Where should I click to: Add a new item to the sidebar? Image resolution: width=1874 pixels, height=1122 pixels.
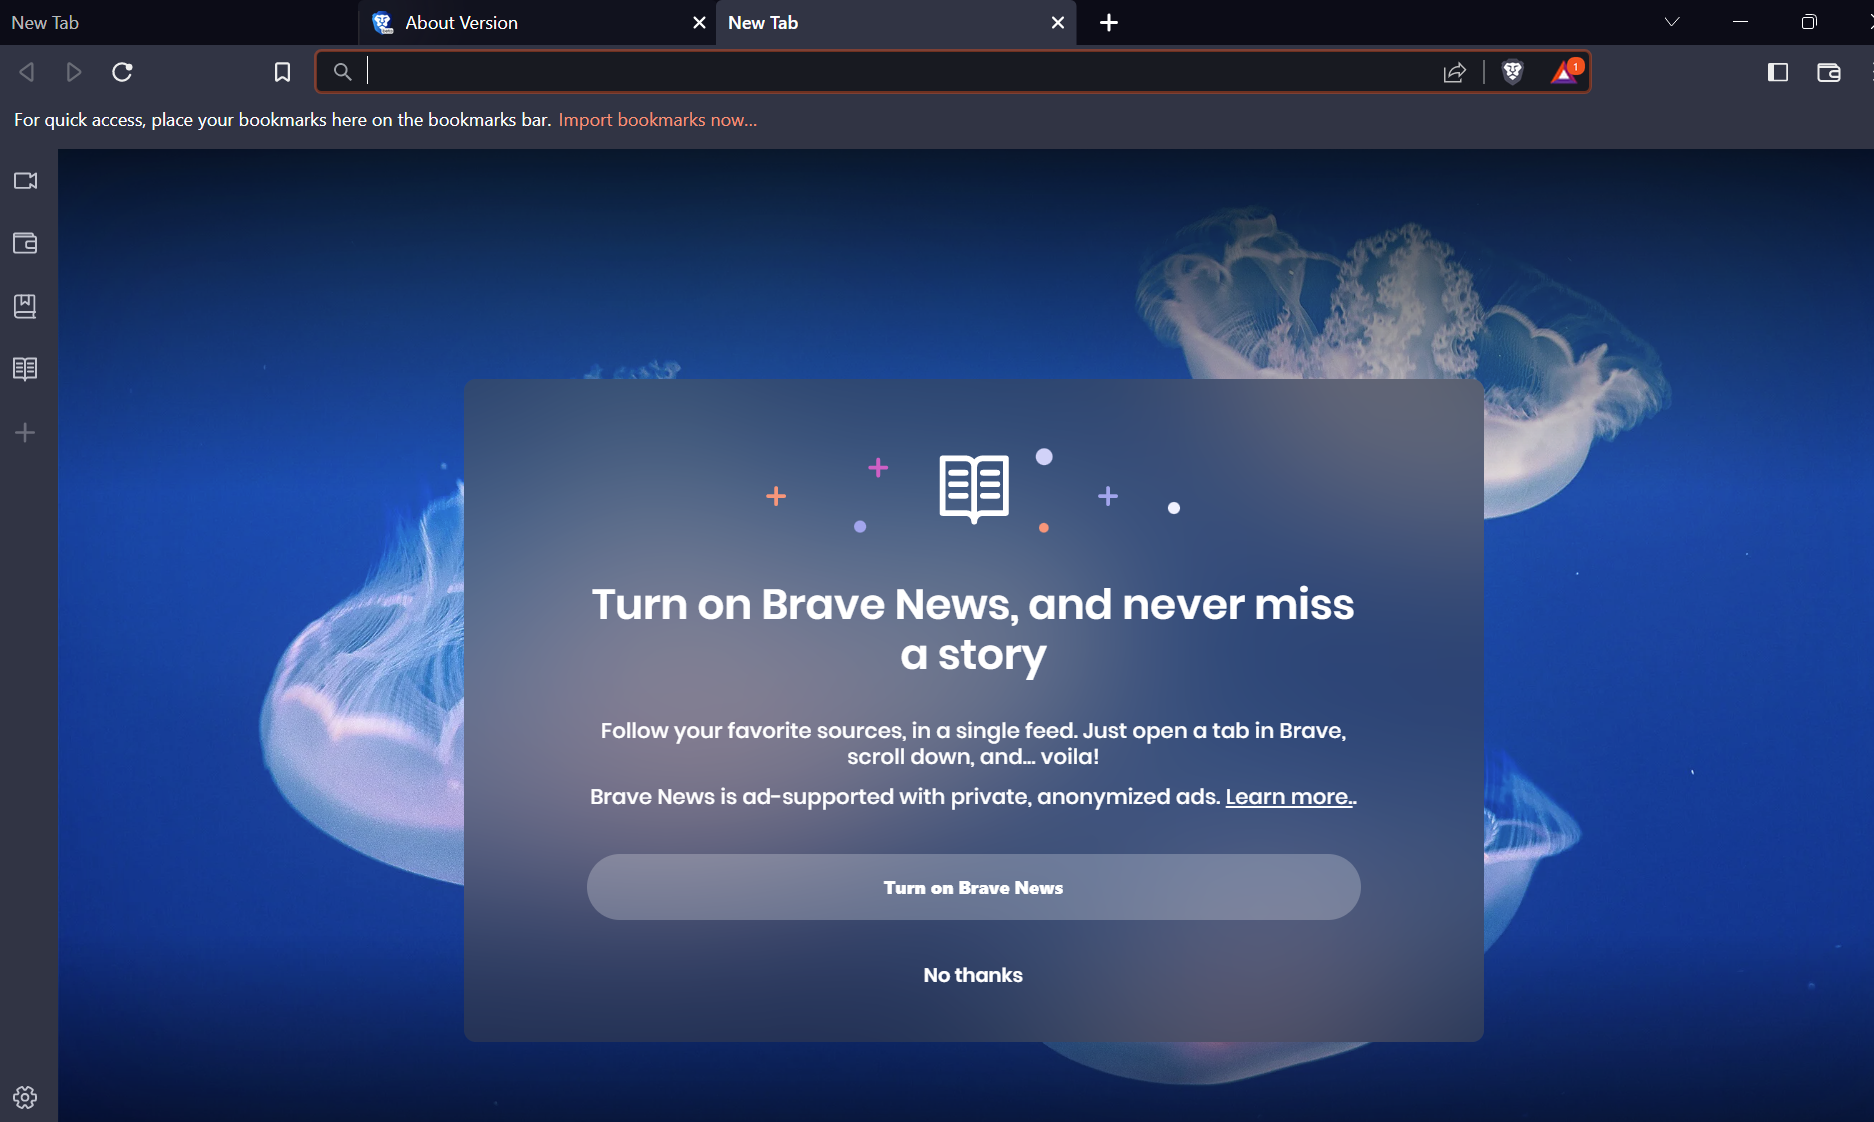click(25, 432)
